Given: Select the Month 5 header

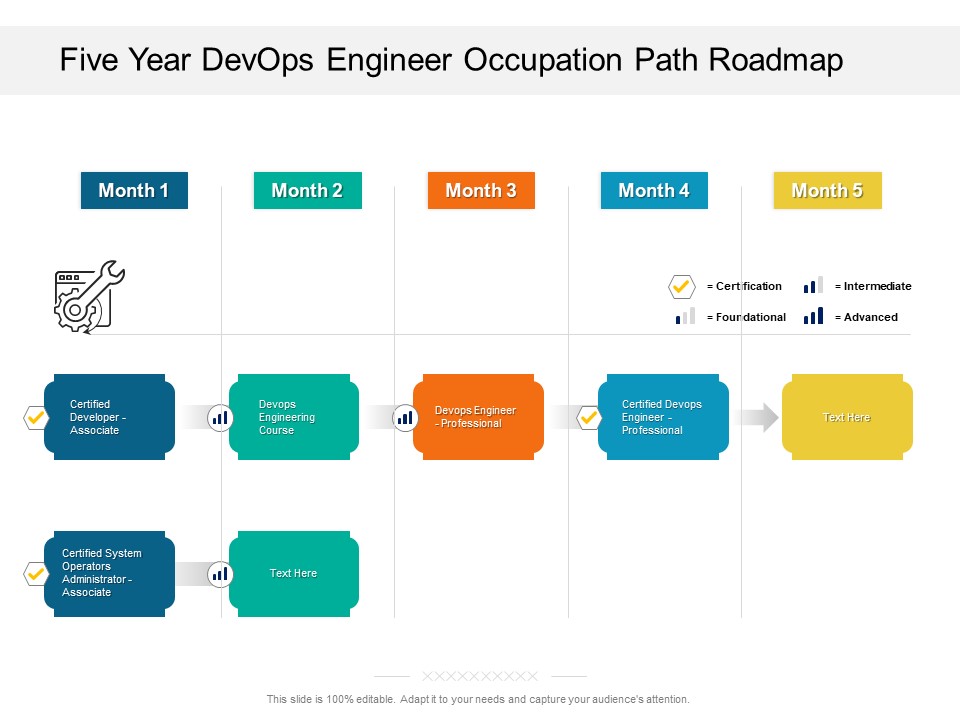Looking at the screenshot, I should 828,190.
